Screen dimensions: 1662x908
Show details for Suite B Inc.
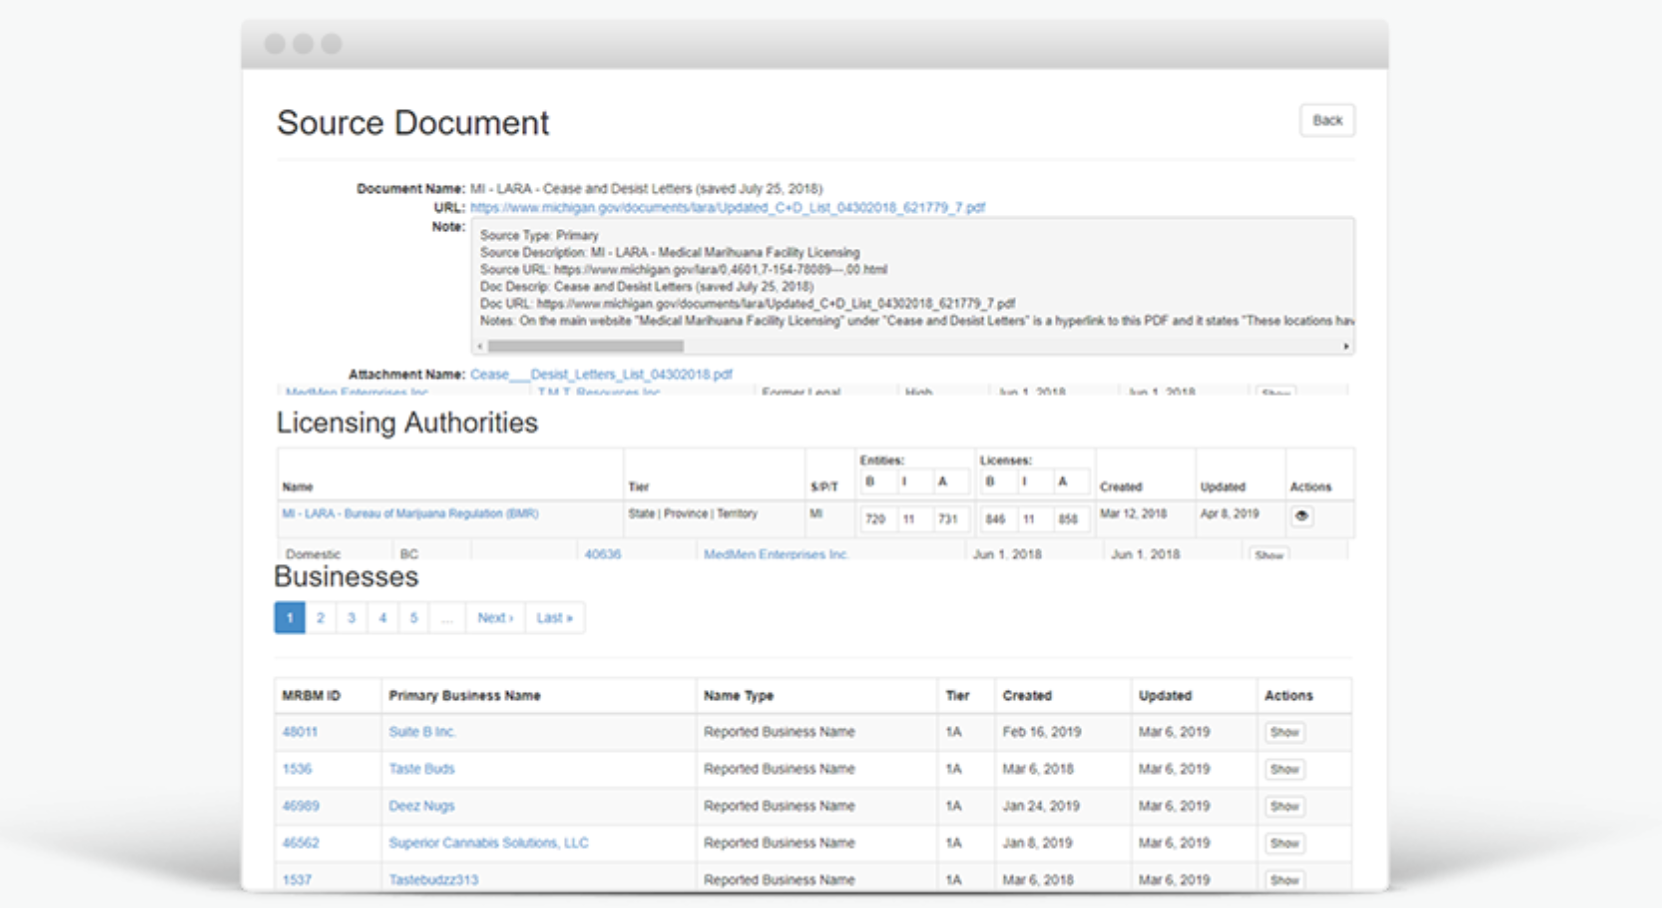1284,733
